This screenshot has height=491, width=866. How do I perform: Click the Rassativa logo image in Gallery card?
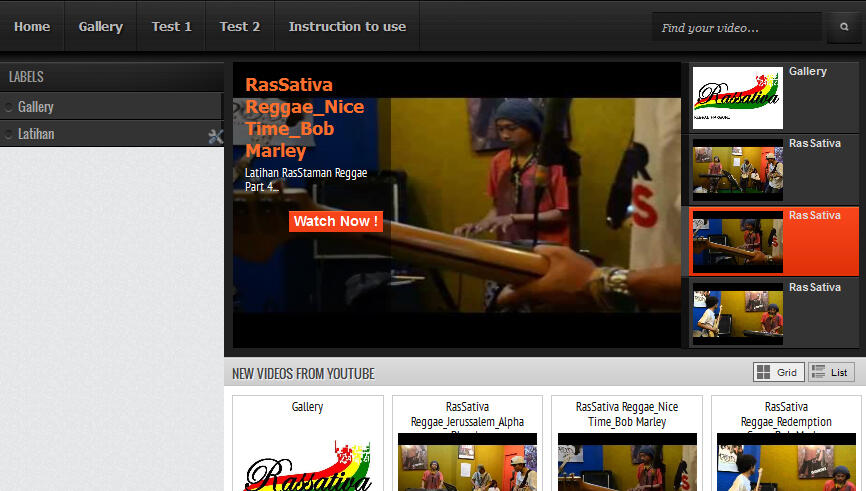(308, 465)
